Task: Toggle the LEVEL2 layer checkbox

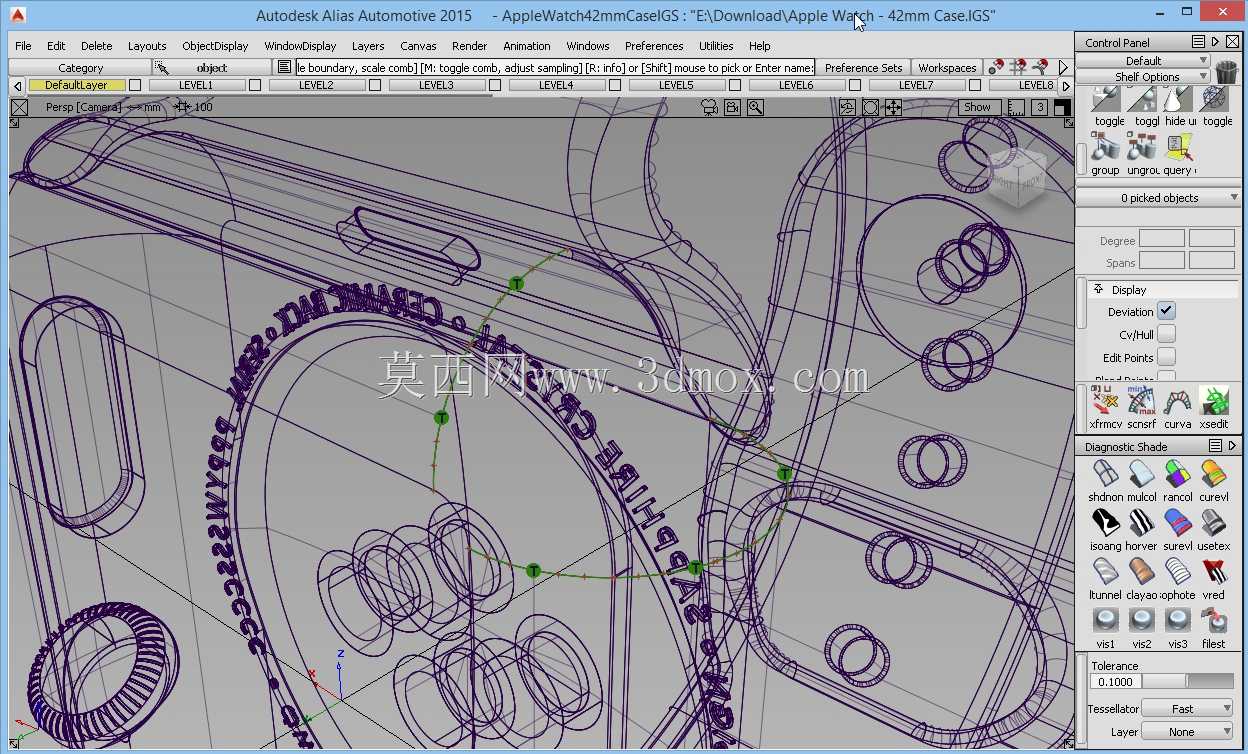Action: (x=375, y=86)
